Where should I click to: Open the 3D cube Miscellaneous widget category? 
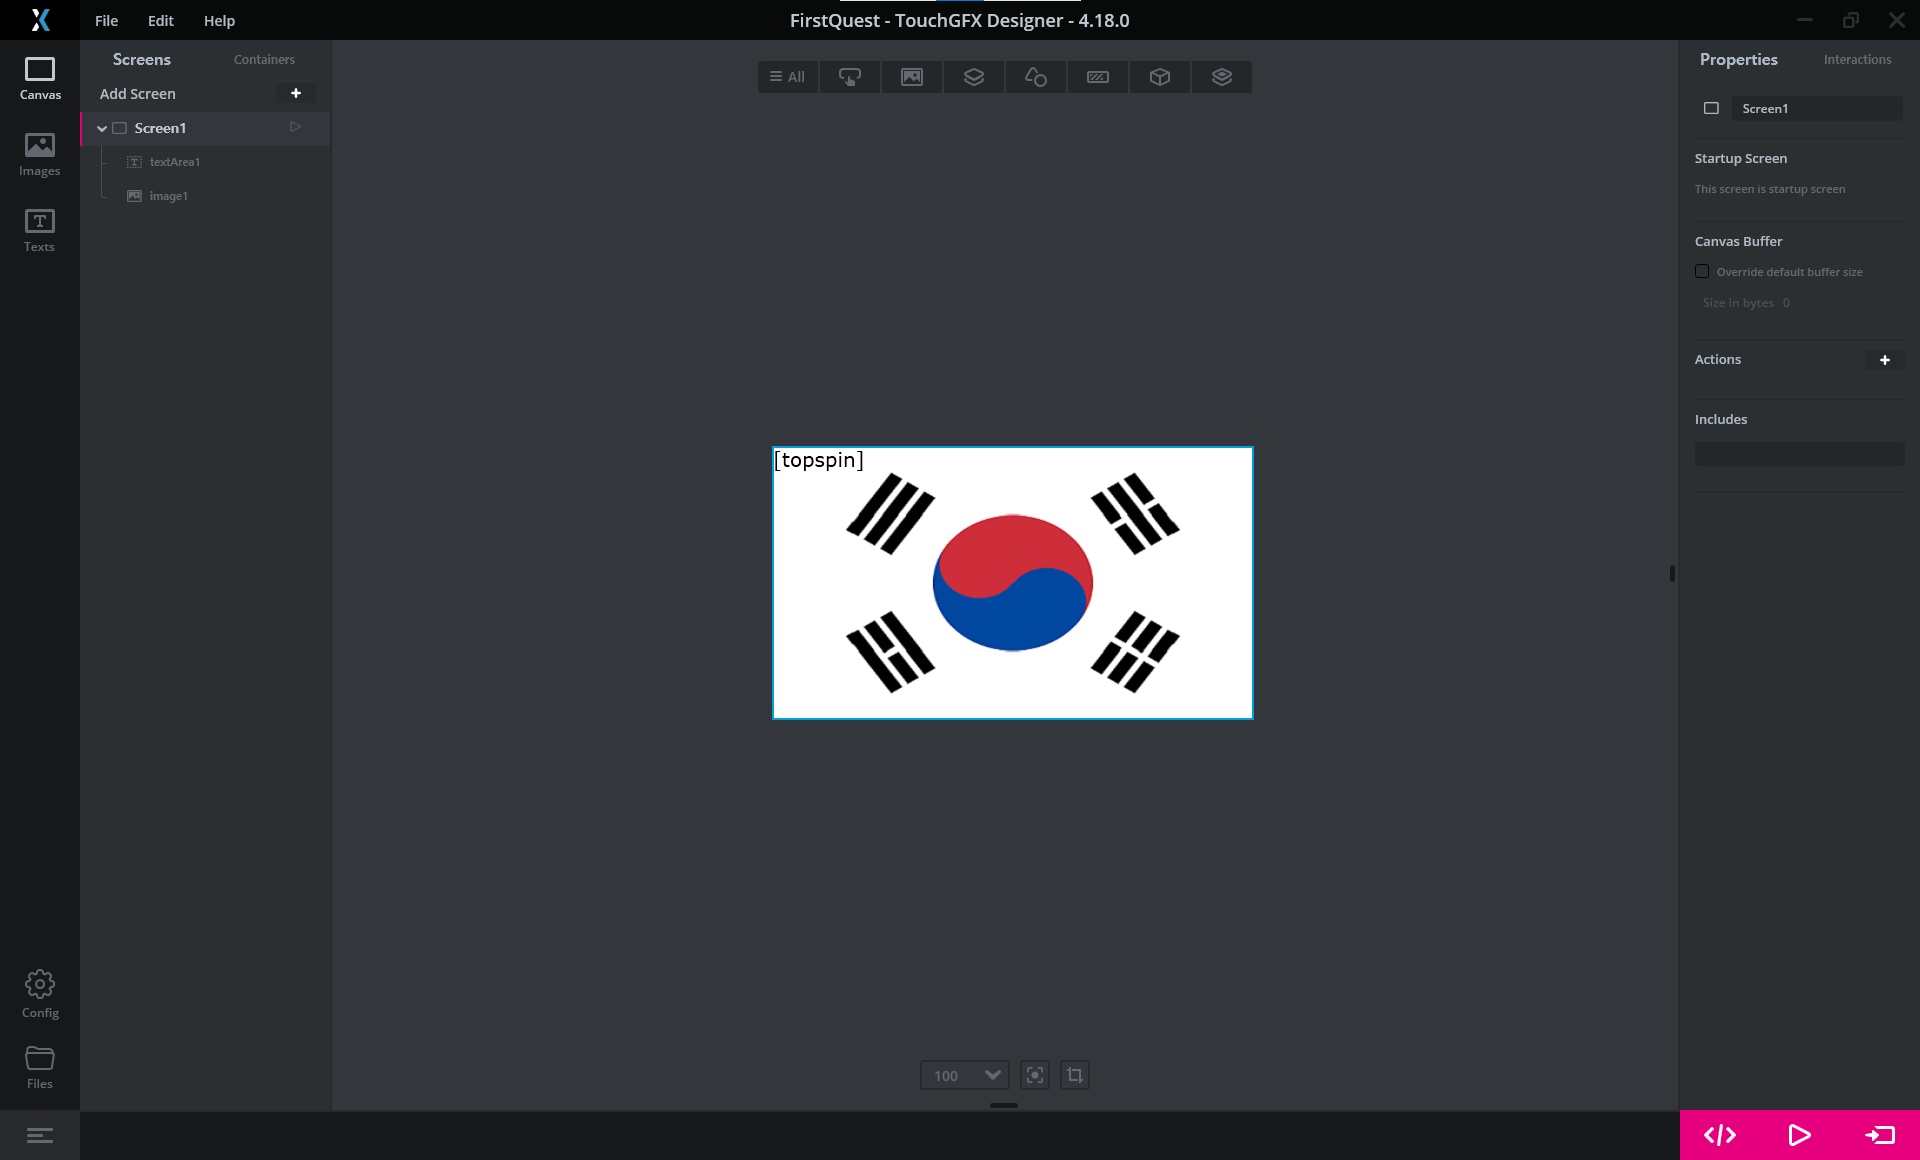click(x=1160, y=77)
